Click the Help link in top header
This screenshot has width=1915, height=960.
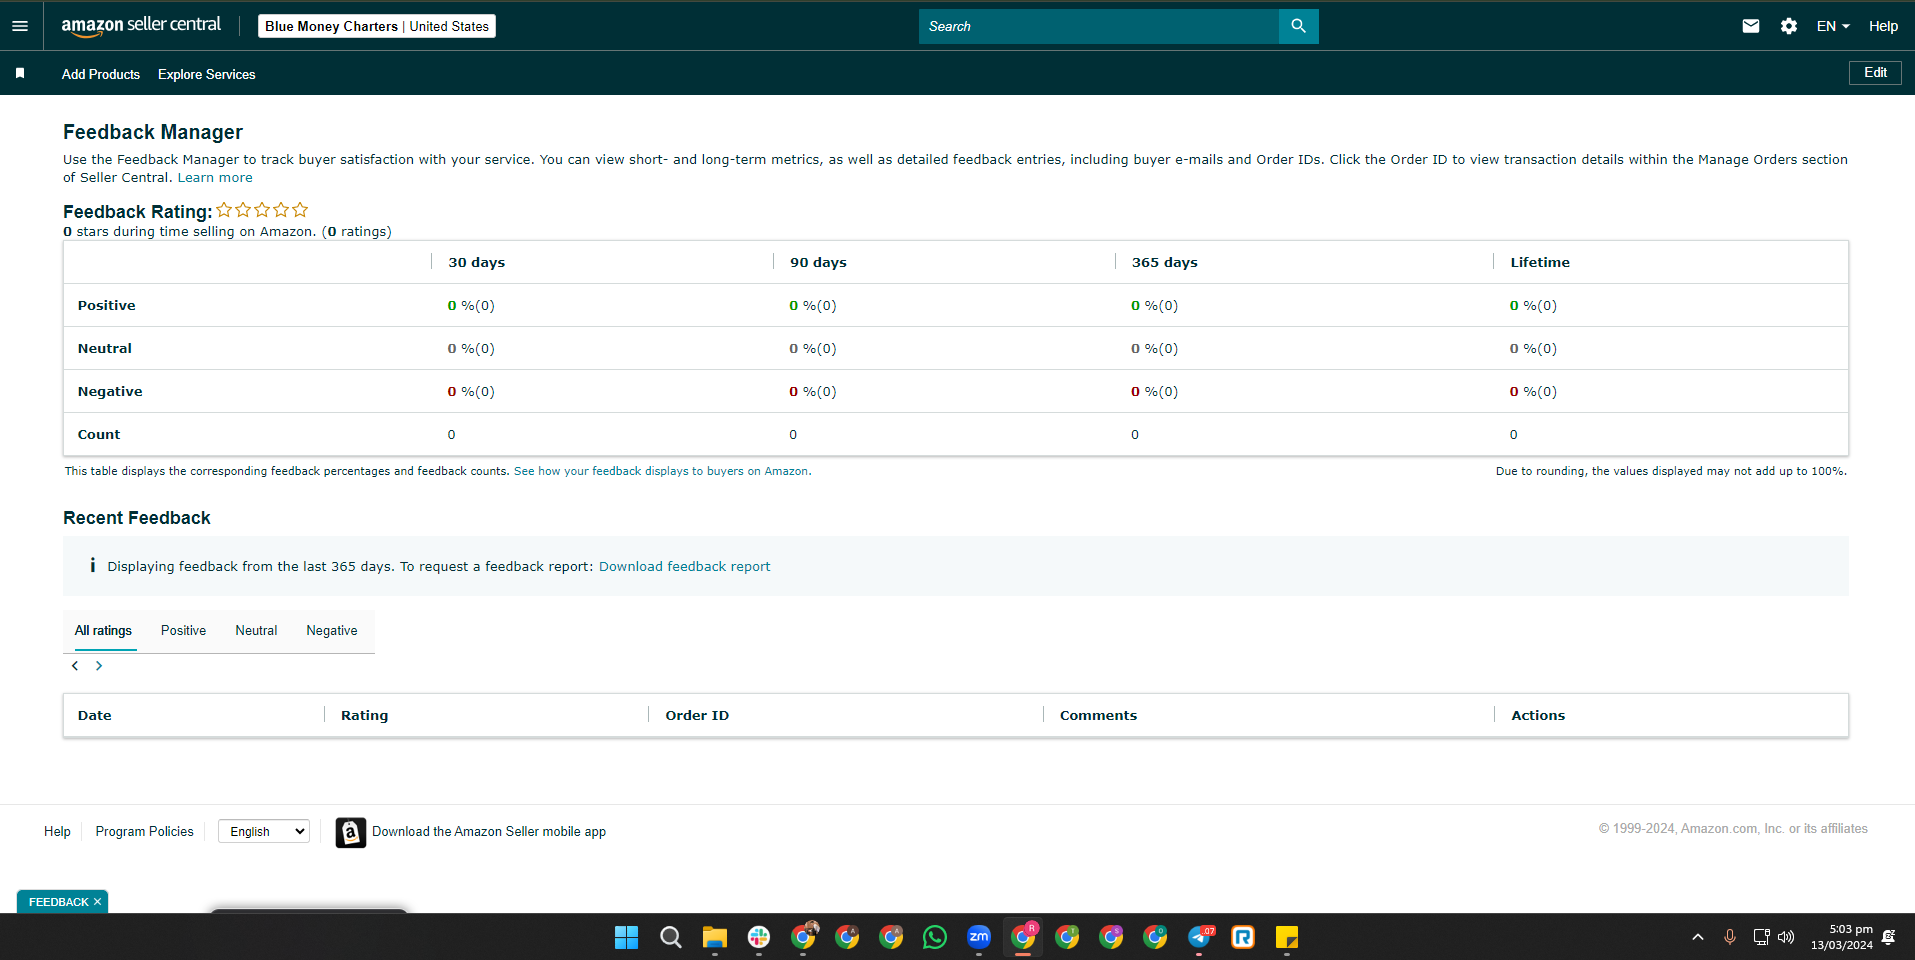tap(1883, 26)
